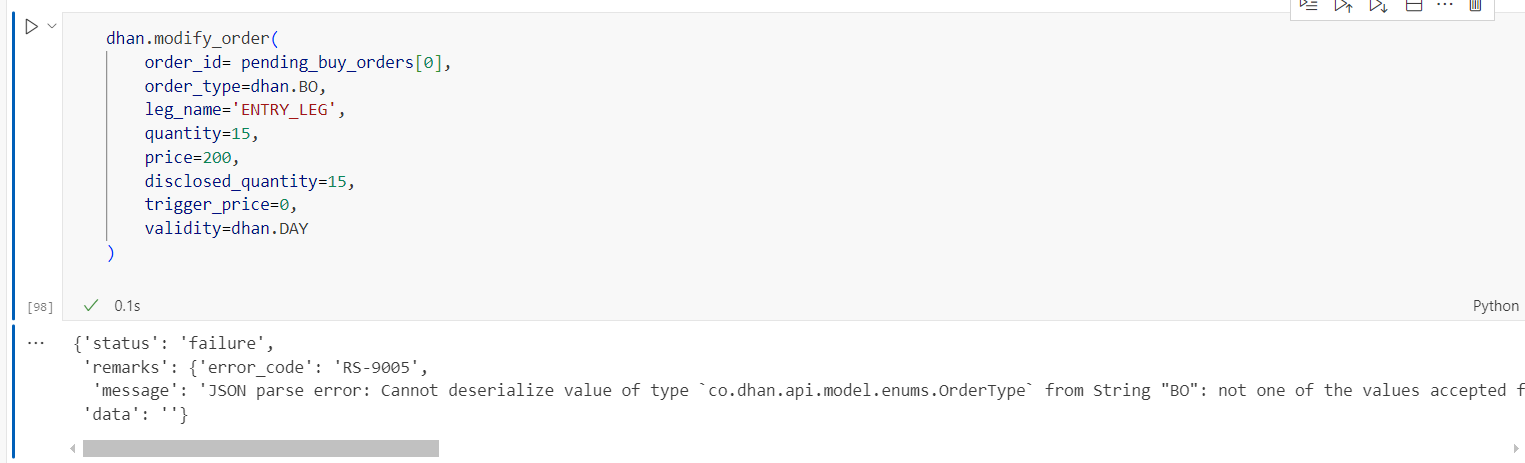1525x463 pixels.
Task: Open more cell actions ellipsis in toolbar
Action: click(x=1444, y=5)
